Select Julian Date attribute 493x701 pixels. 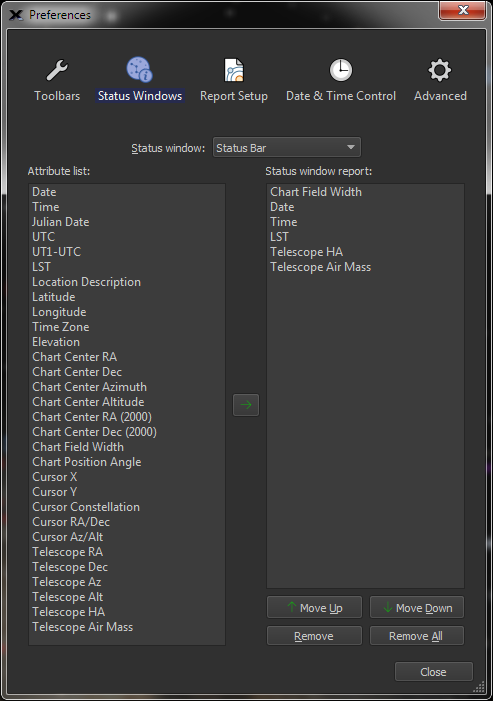point(127,222)
